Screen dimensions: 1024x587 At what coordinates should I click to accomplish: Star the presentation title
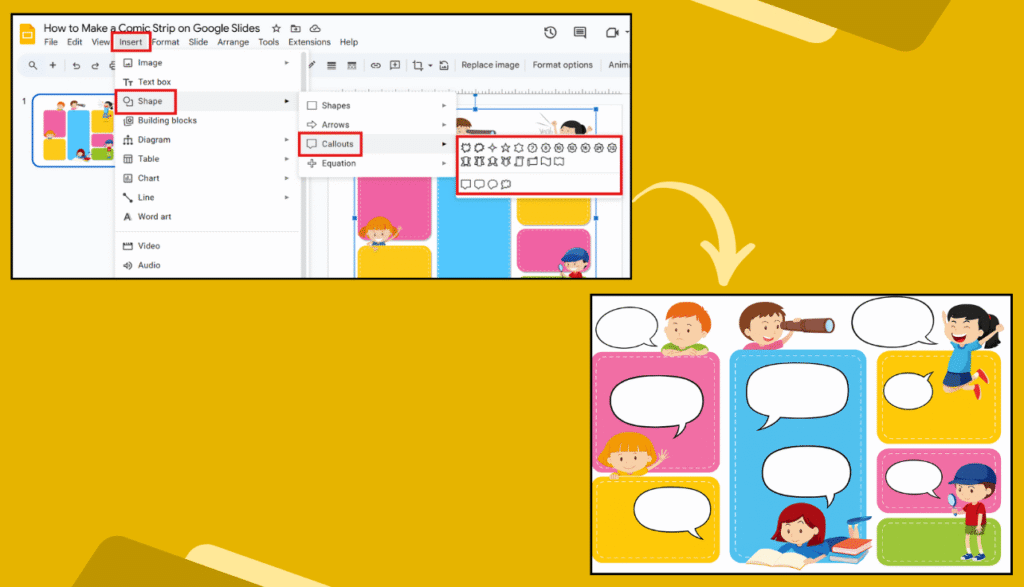click(x=276, y=28)
